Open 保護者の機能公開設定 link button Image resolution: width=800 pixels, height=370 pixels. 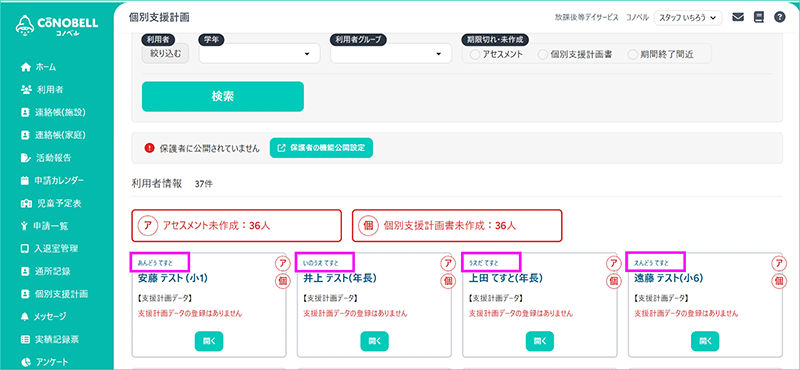point(321,148)
